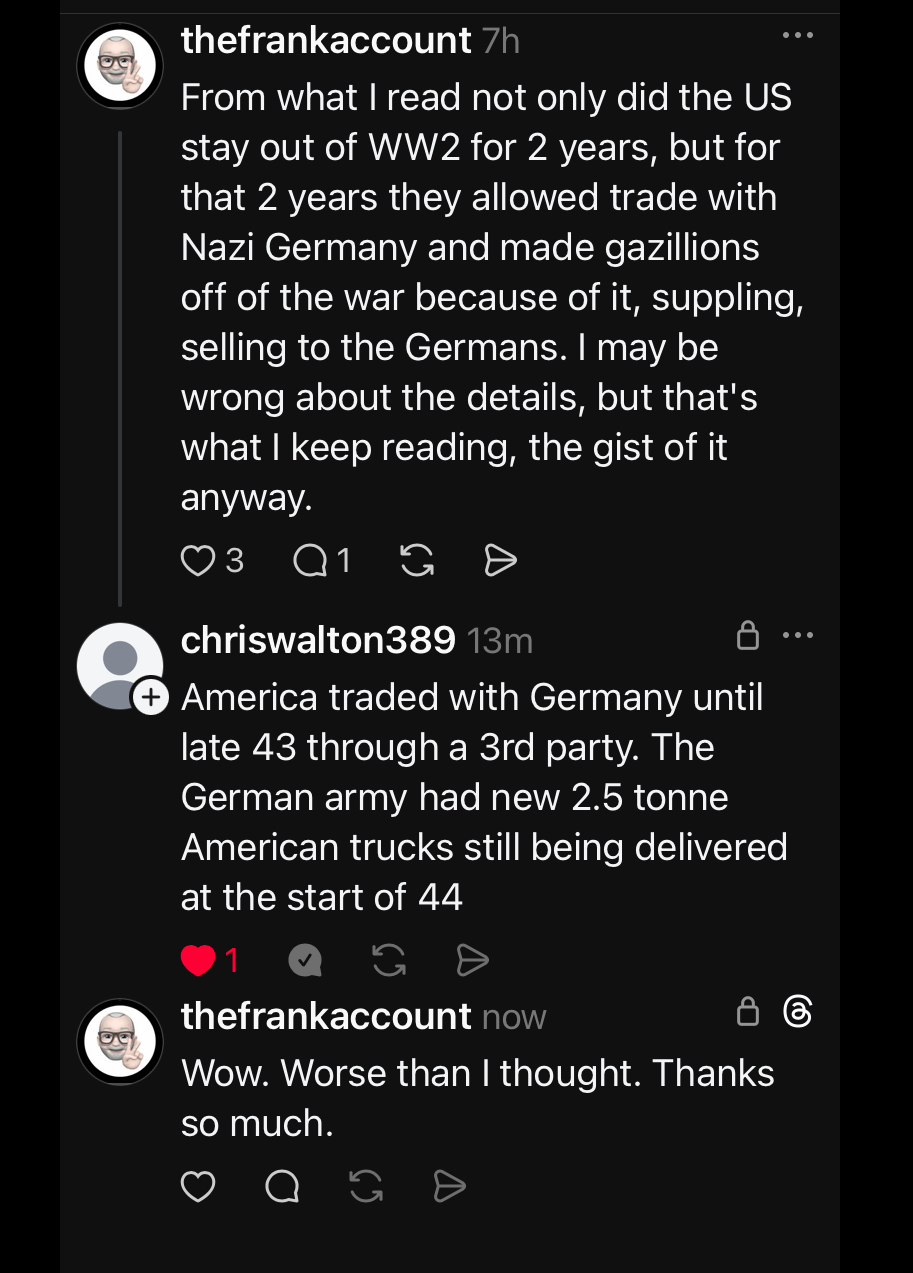The width and height of the screenshot is (913, 1273).
Task: Share the post about WW2 trade
Action: 500,561
